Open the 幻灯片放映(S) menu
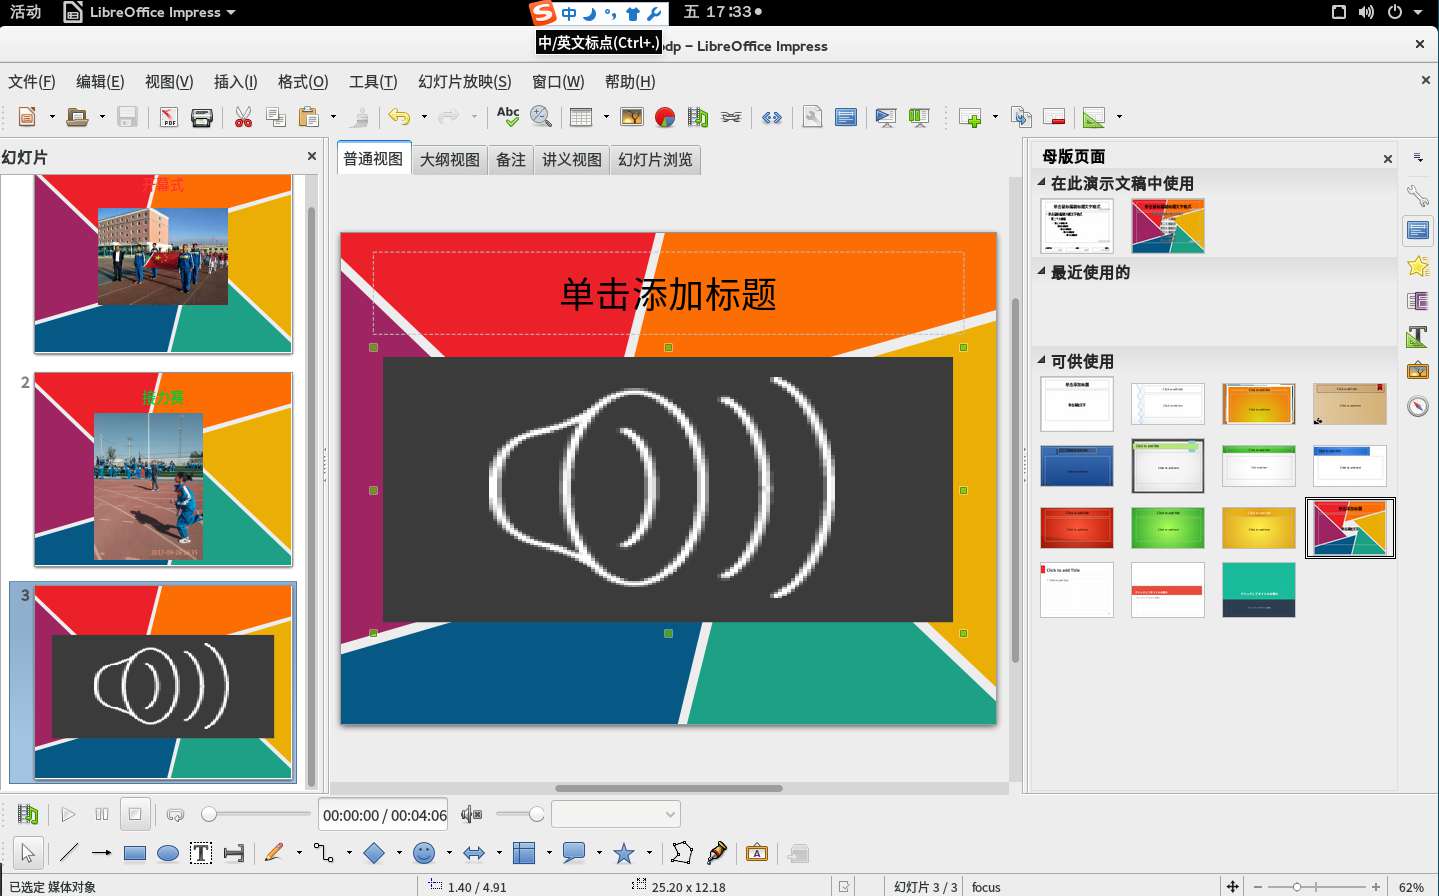Viewport: 1439px width, 896px height. (465, 82)
